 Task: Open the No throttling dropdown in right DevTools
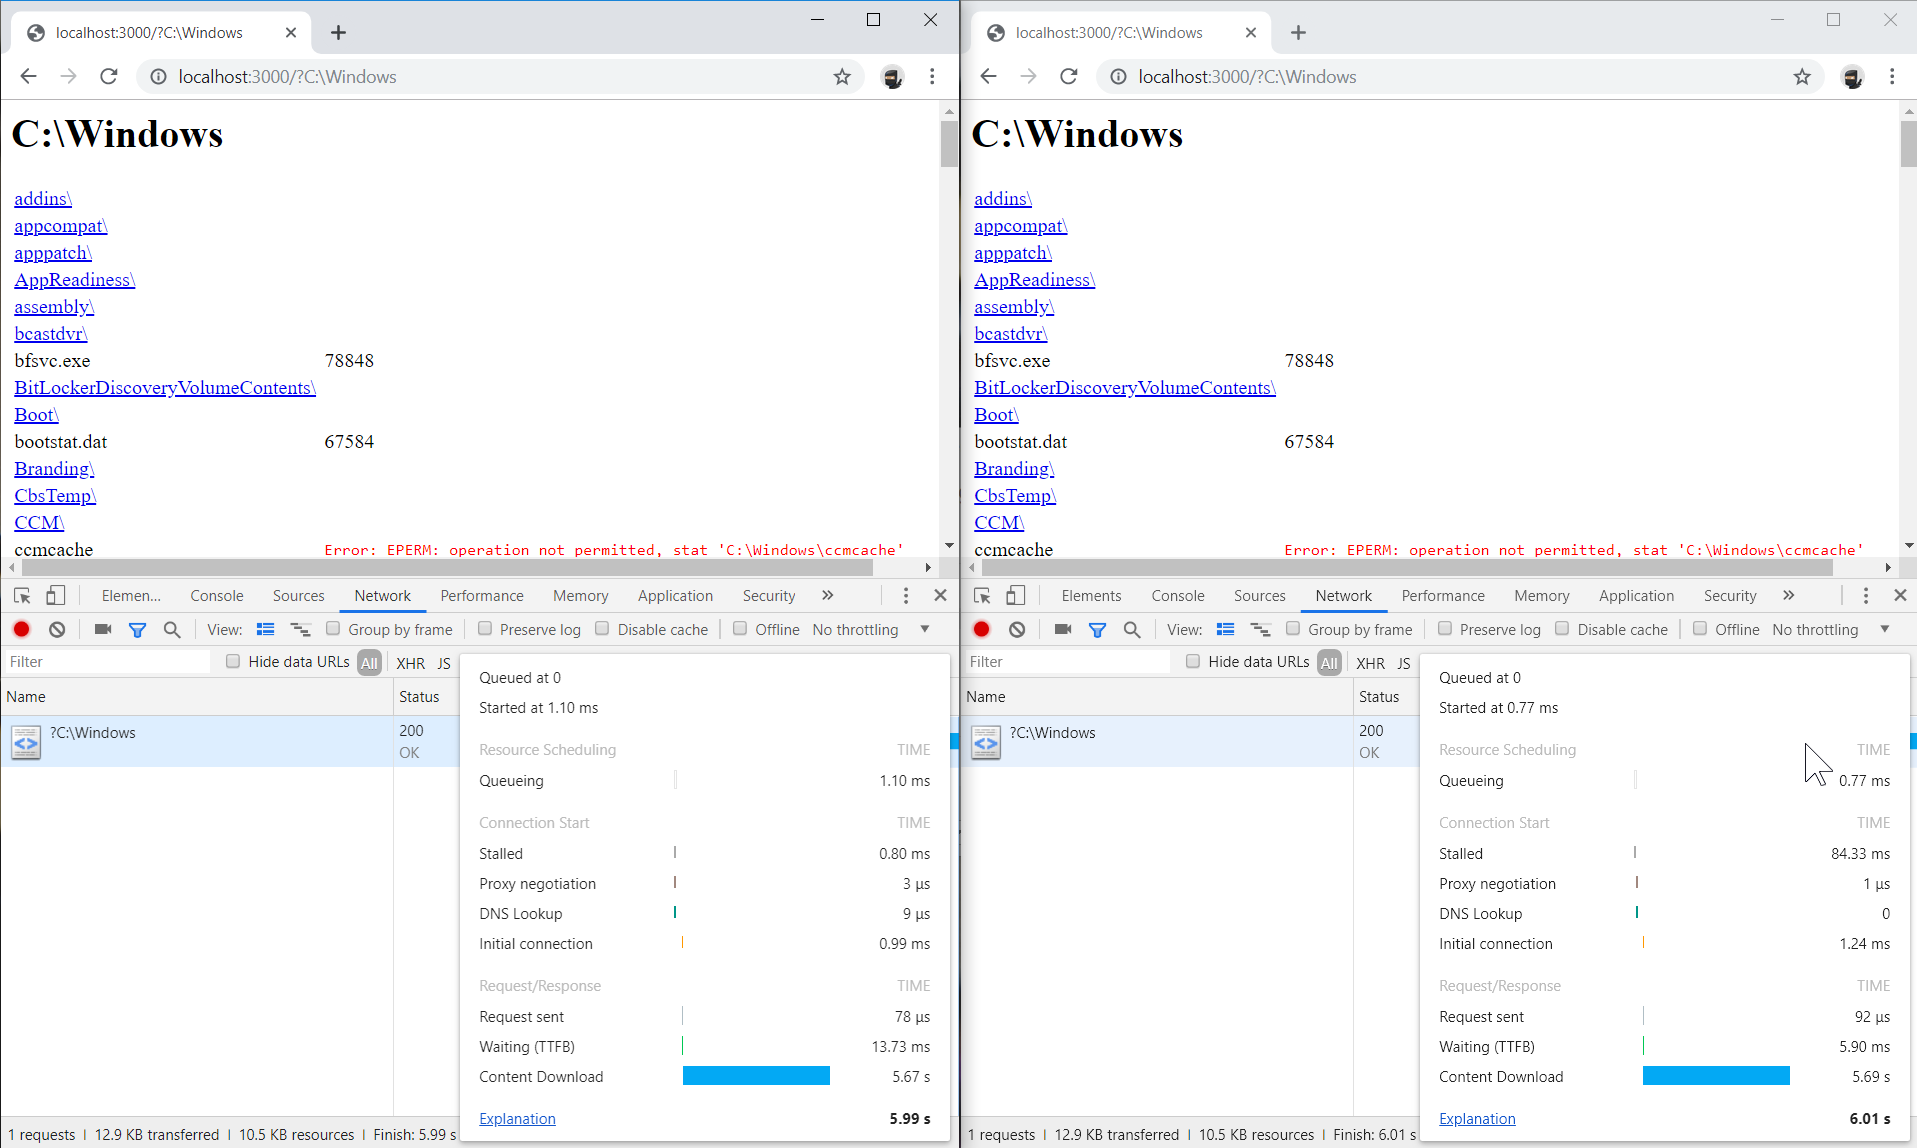click(1831, 629)
